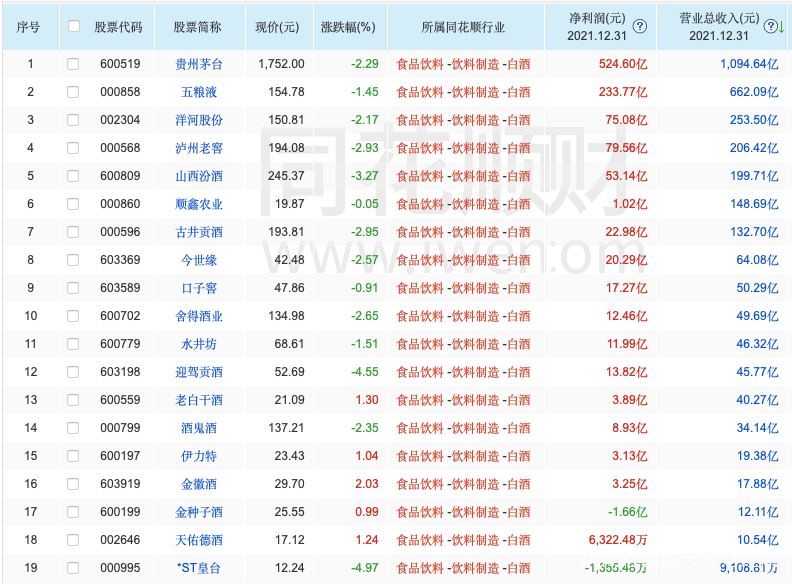
Task: Click net profit value 524.60亿
Action: (x=623, y=64)
